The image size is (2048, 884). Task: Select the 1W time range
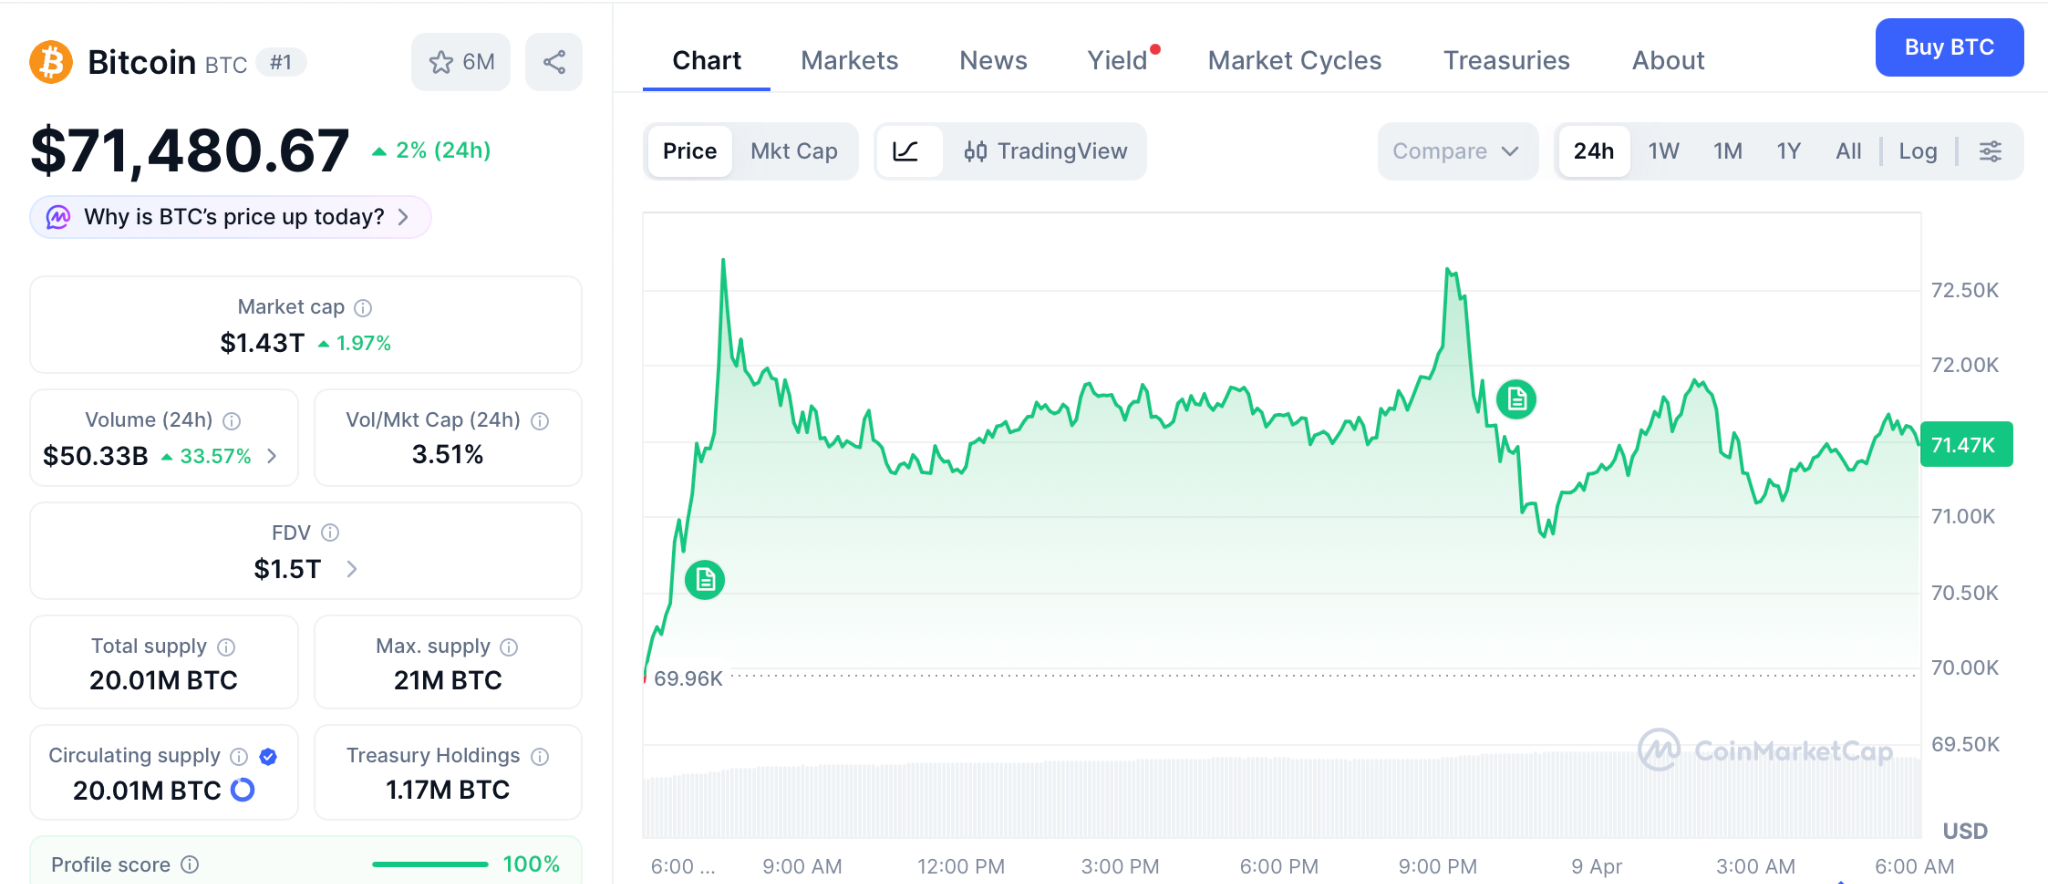[x=1663, y=151]
